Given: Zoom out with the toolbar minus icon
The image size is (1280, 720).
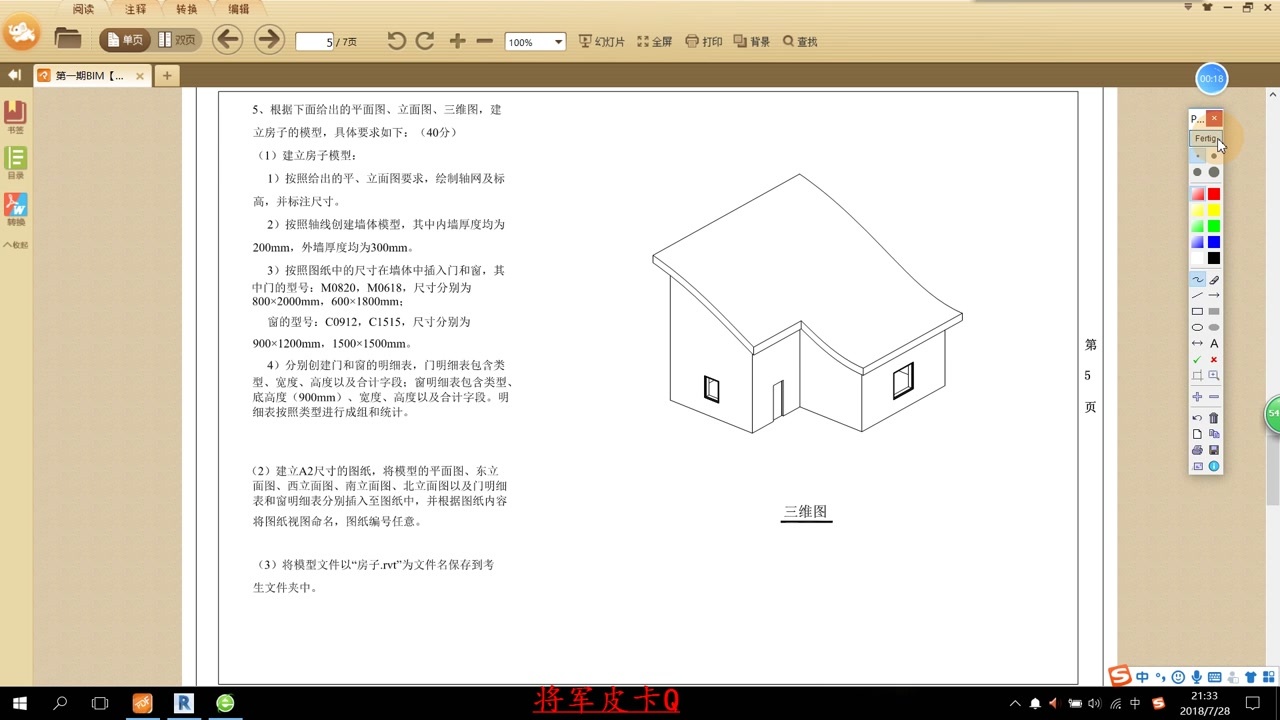Looking at the screenshot, I should (485, 41).
